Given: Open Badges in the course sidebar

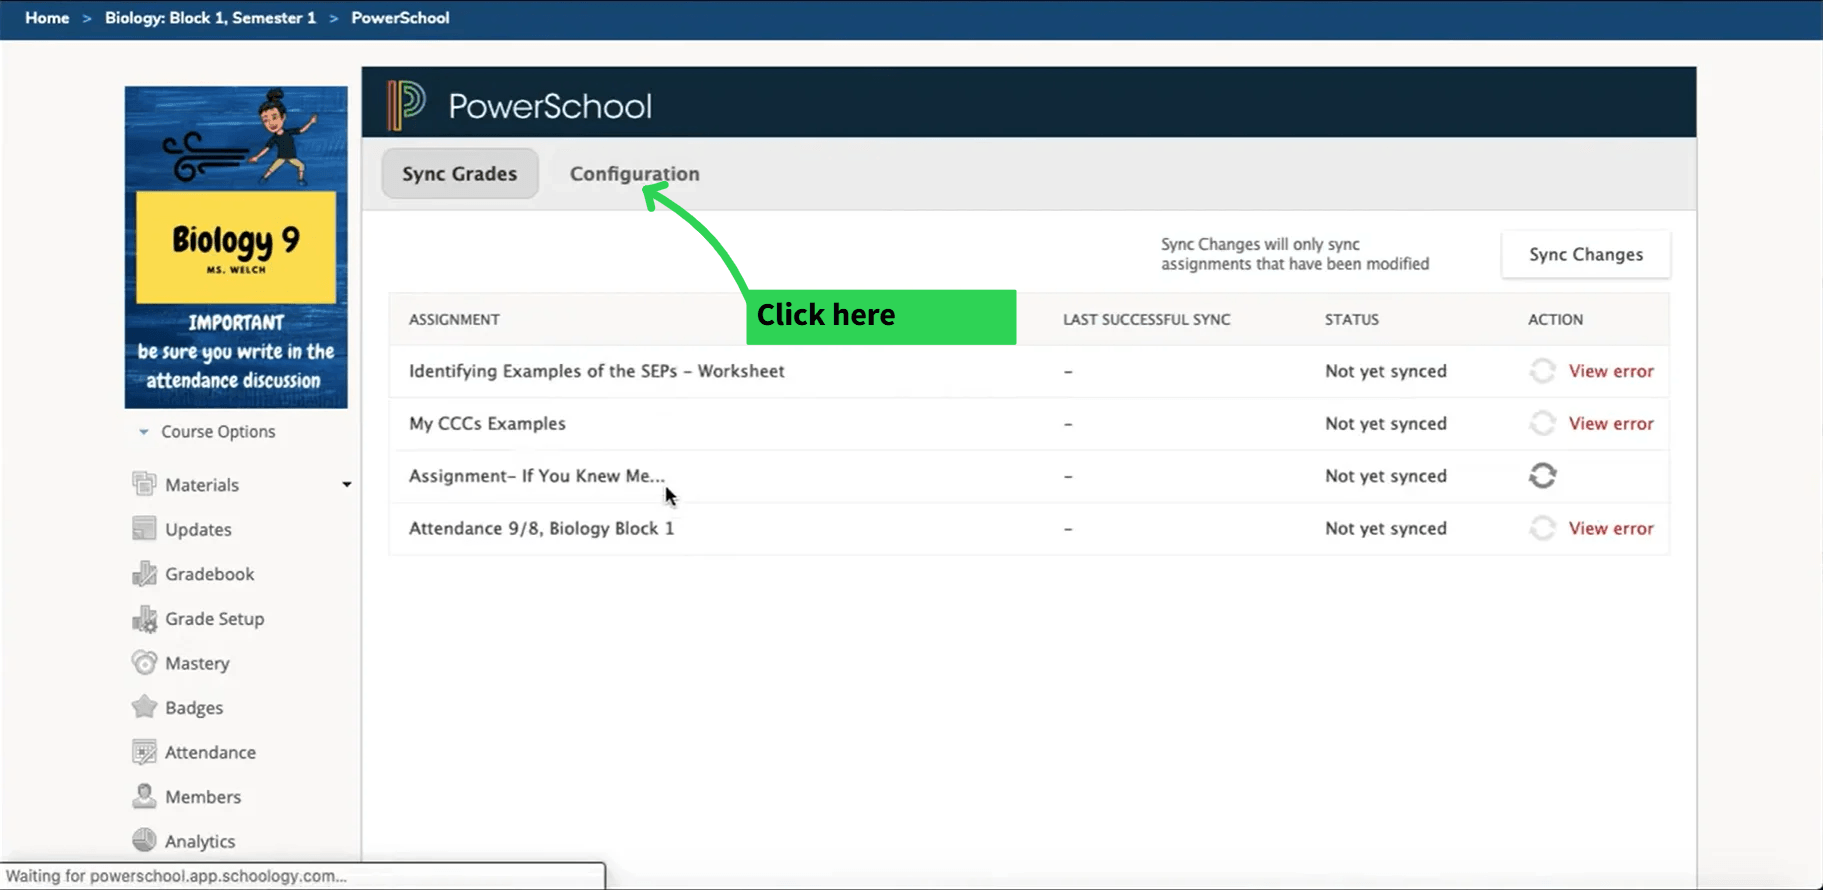Looking at the screenshot, I should pyautogui.click(x=194, y=708).
